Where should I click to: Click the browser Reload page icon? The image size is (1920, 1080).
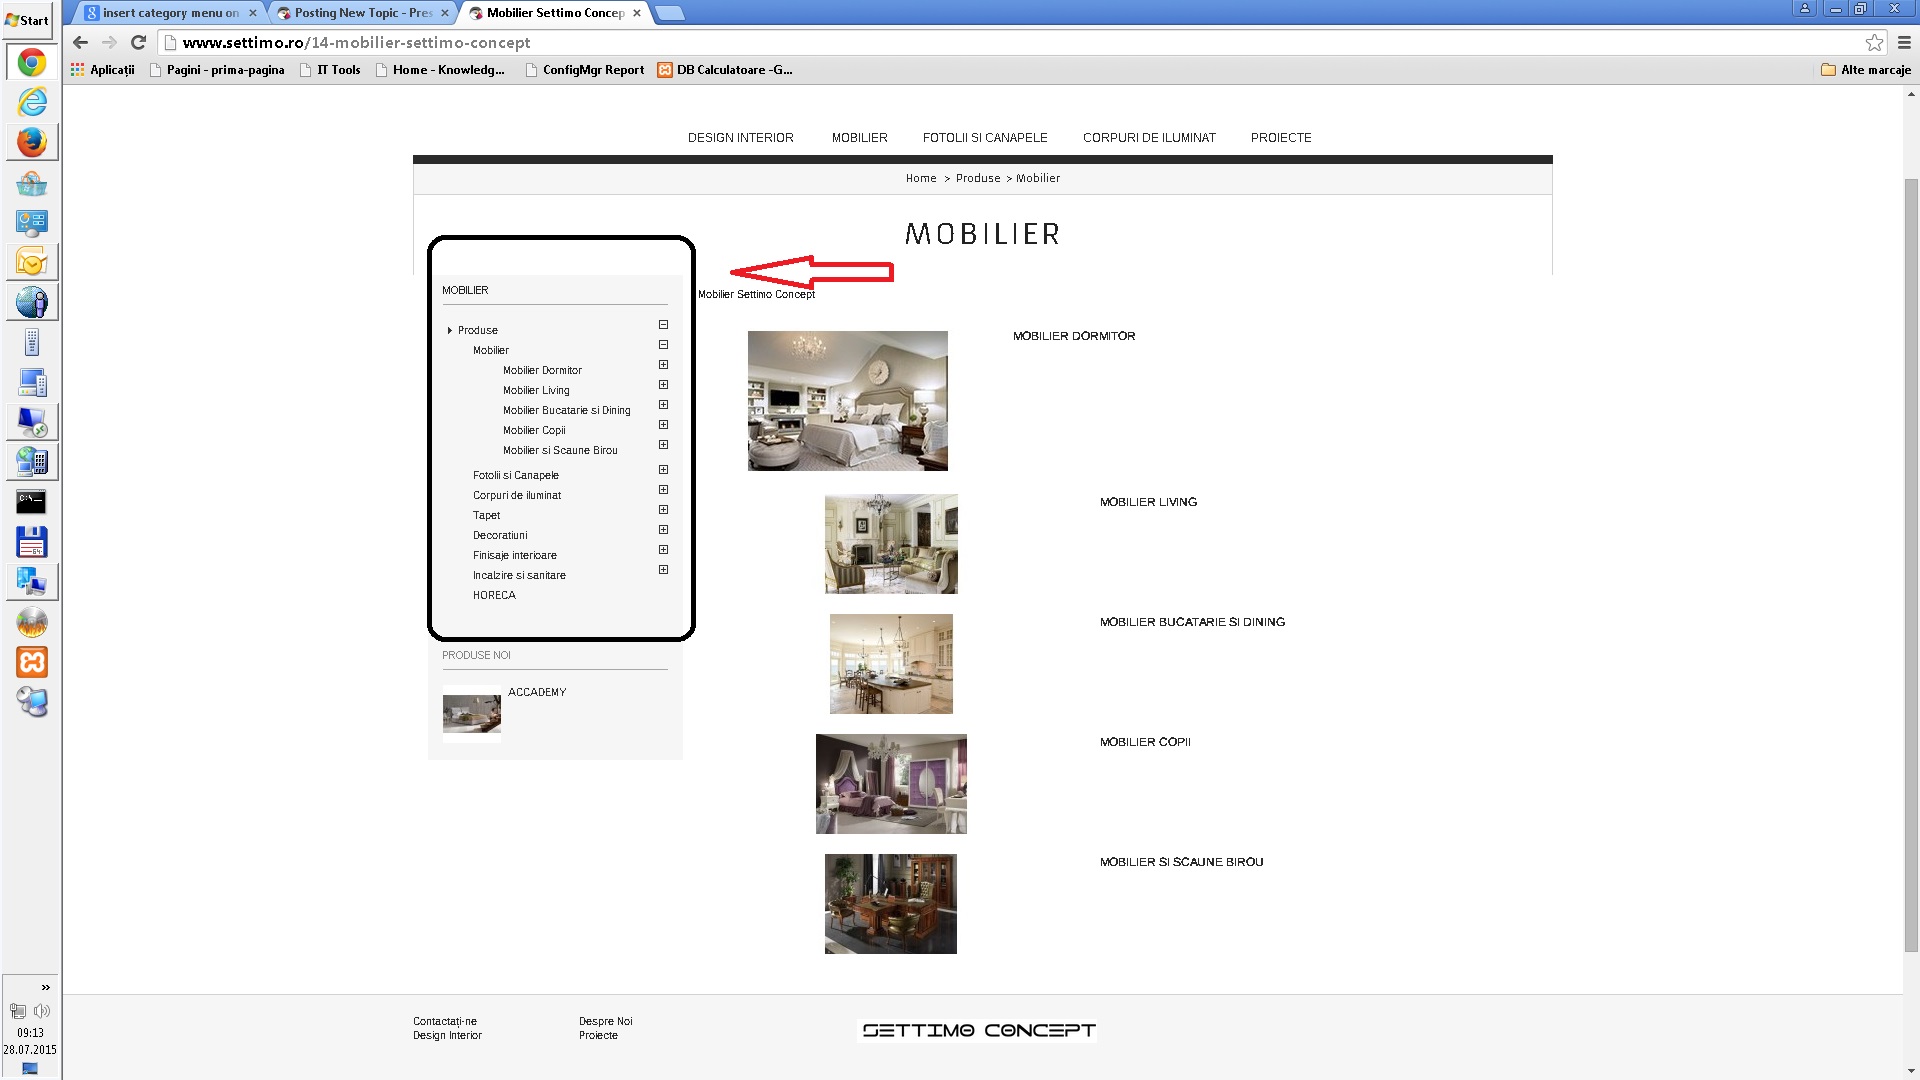[139, 42]
